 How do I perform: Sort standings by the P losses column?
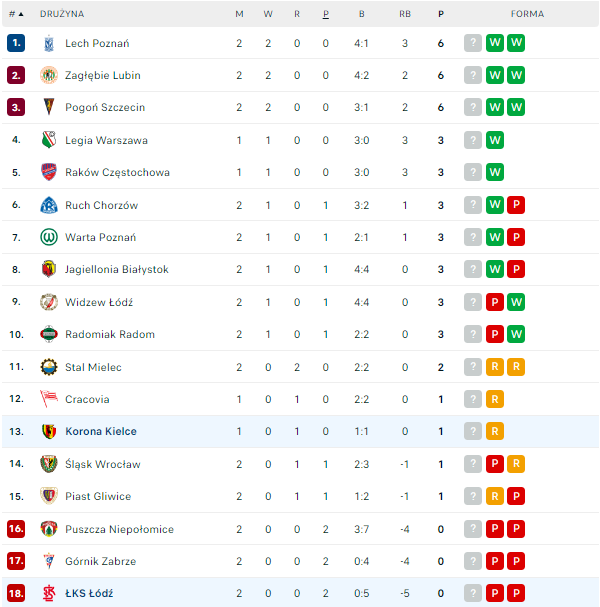(x=326, y=14)
